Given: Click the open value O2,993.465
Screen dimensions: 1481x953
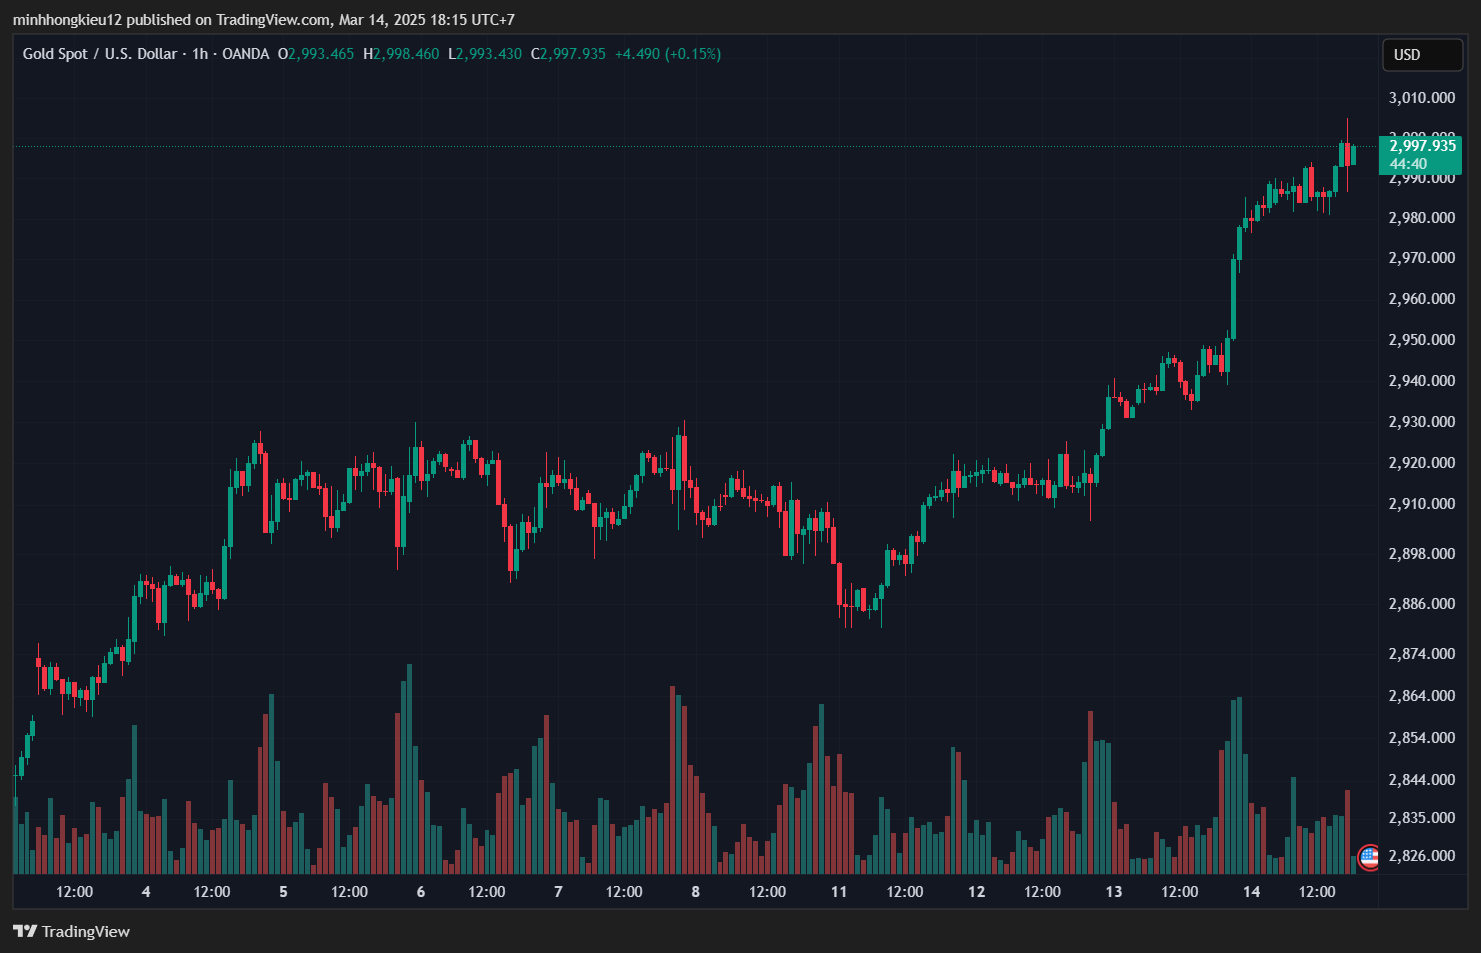Looking at the screenshot, I should pos(316,54).
